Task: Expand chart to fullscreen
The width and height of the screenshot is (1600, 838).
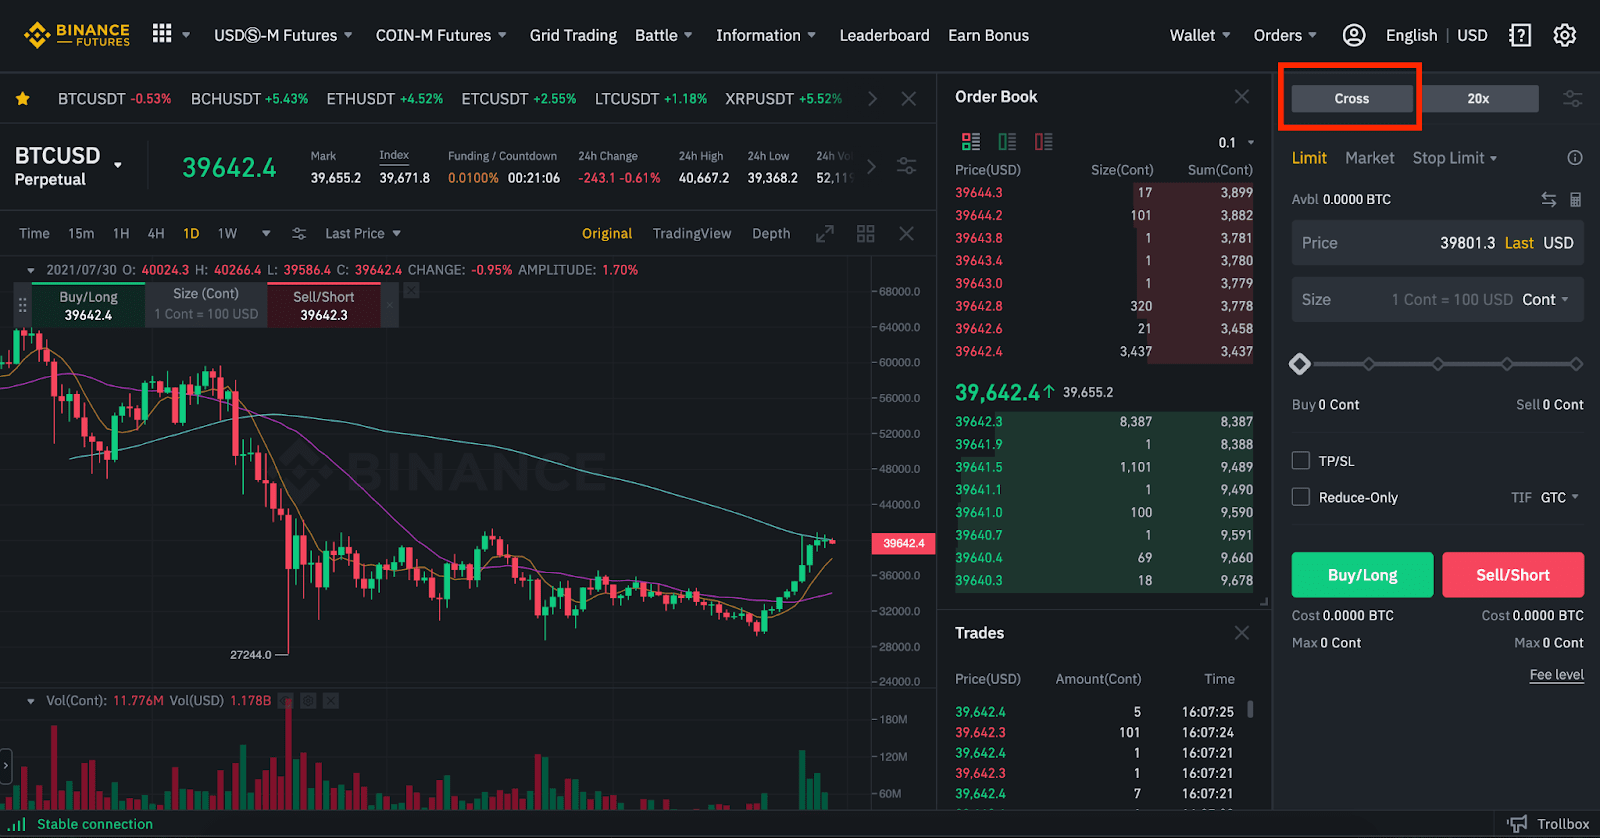Action: click(825, 233)
